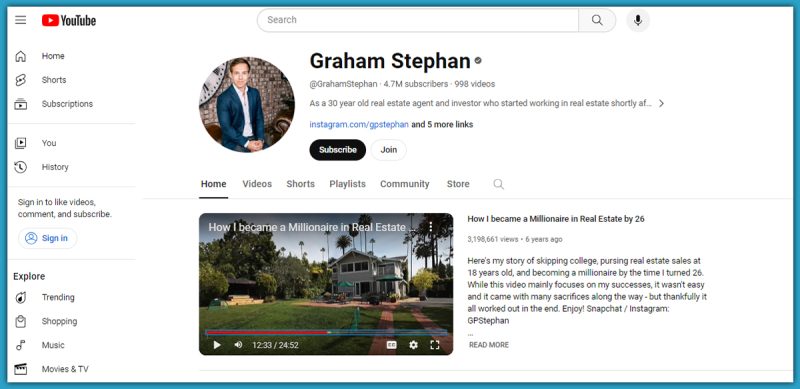Click the '3,198,661 views' text
The width and height of the screenshot is (800, 389).
pyautogui.click(x=493, y=239)
